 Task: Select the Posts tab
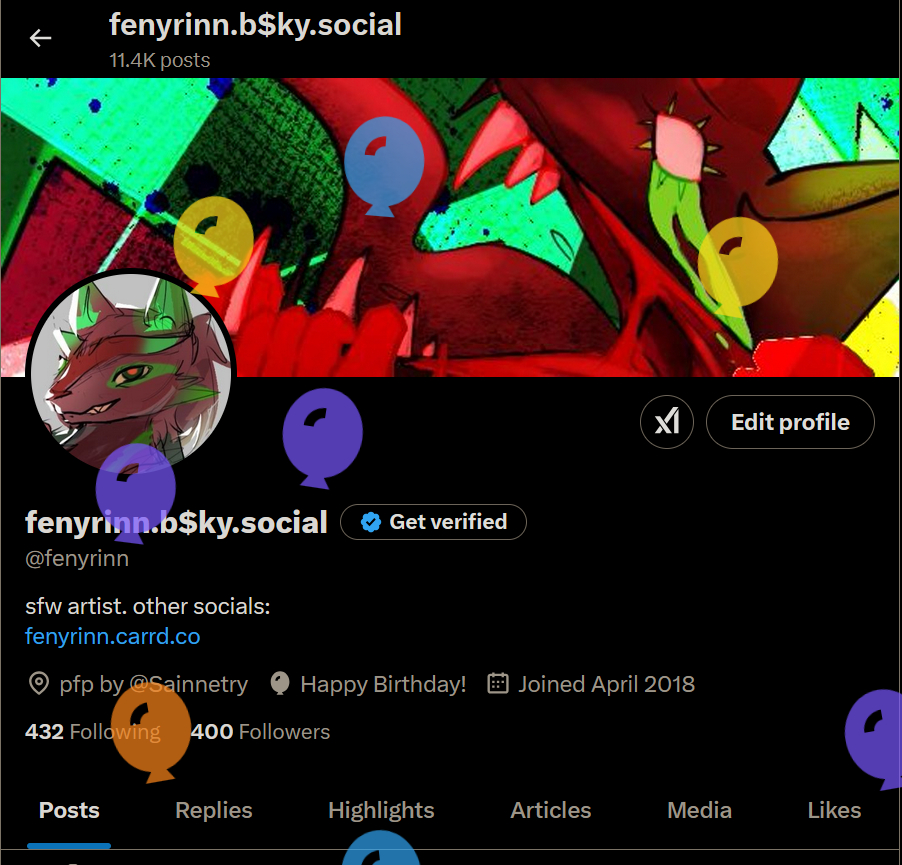[69, 810]
